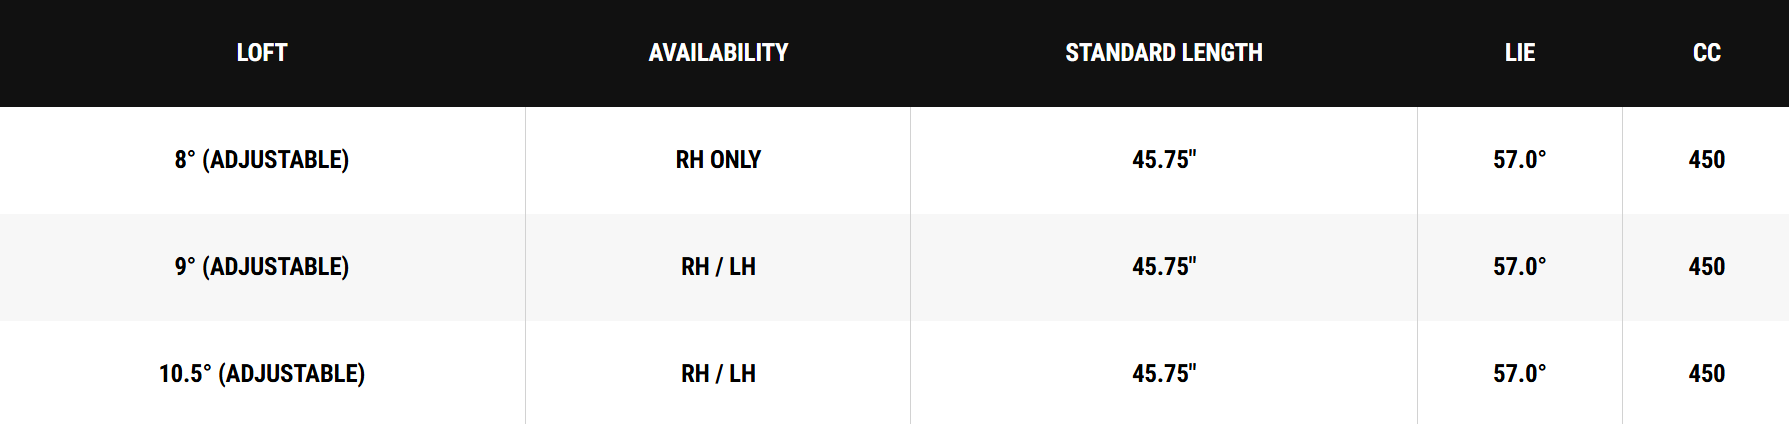The image size is (1789, 424).
Task: Click RH / LH in the 10.5° row
Action: click(718, 374)
